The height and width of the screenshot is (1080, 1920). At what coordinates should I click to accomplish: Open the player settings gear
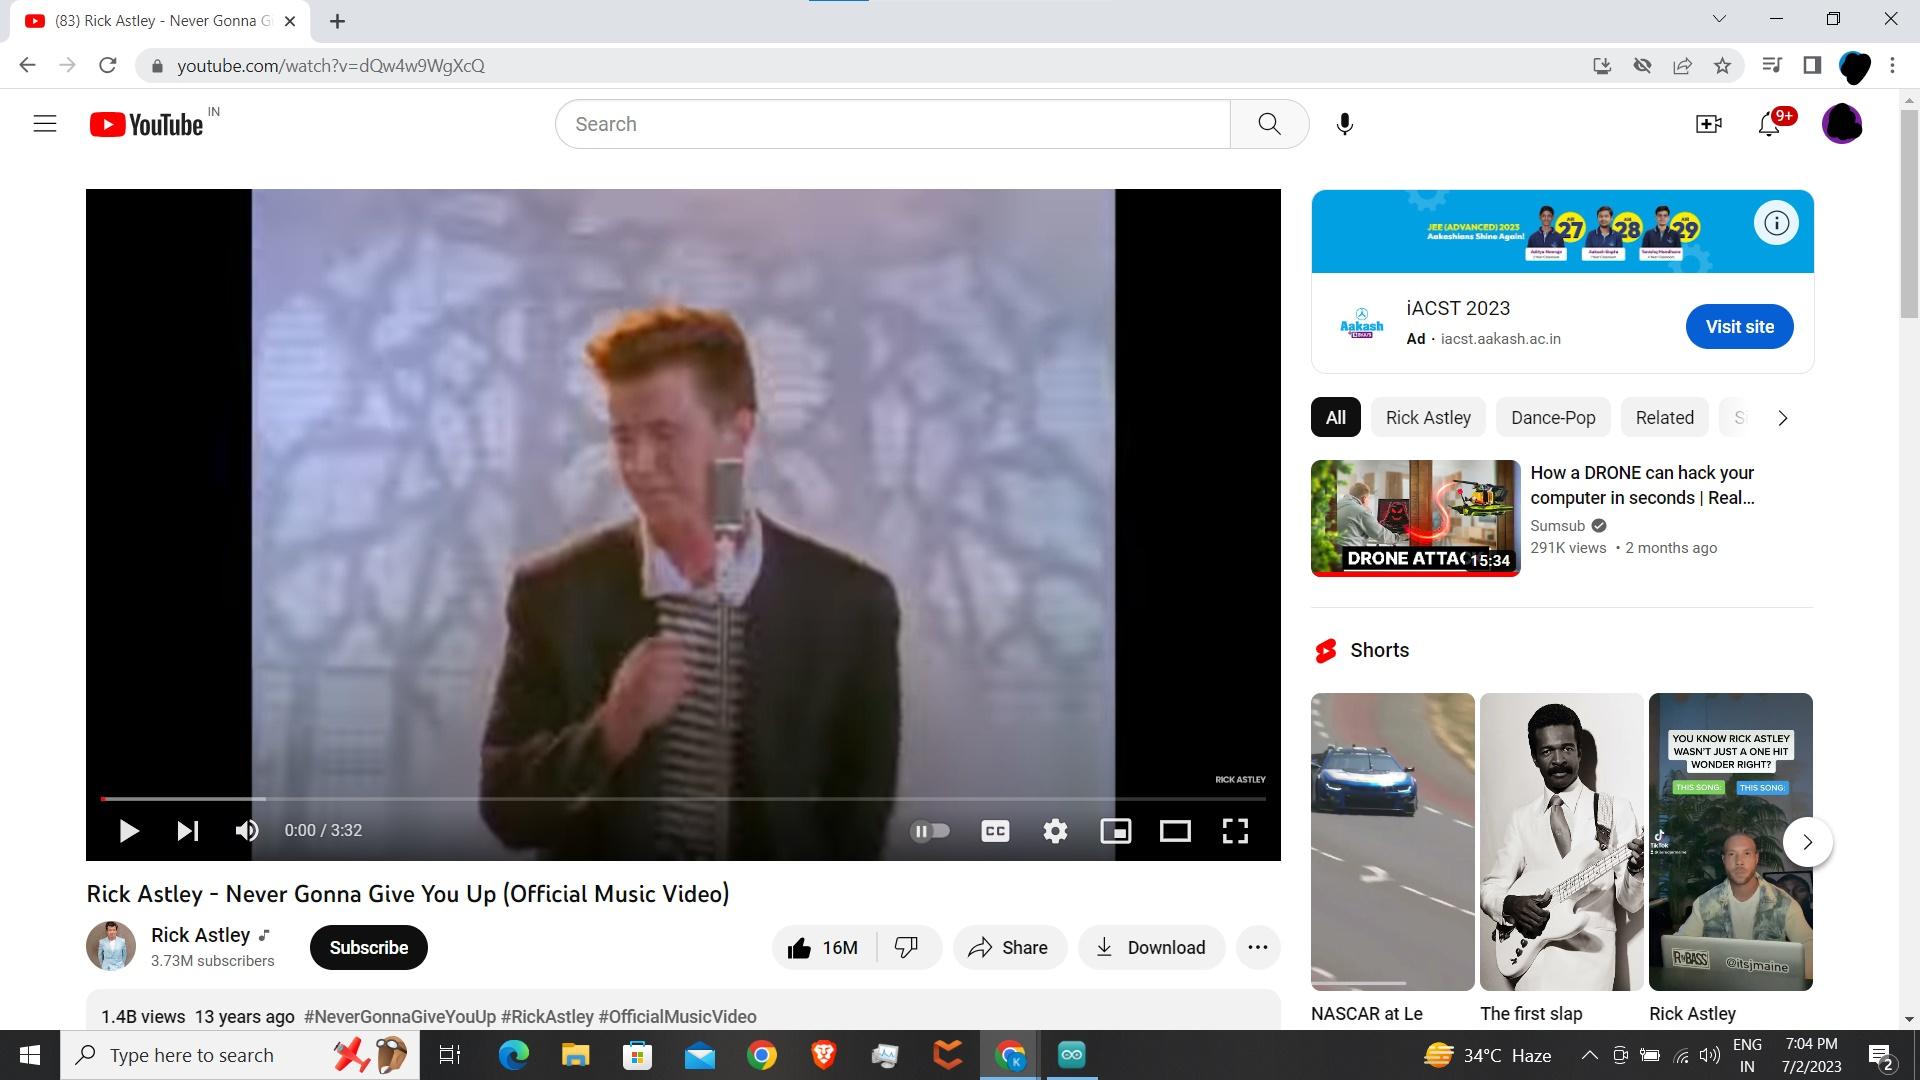tap(1055, 830)
